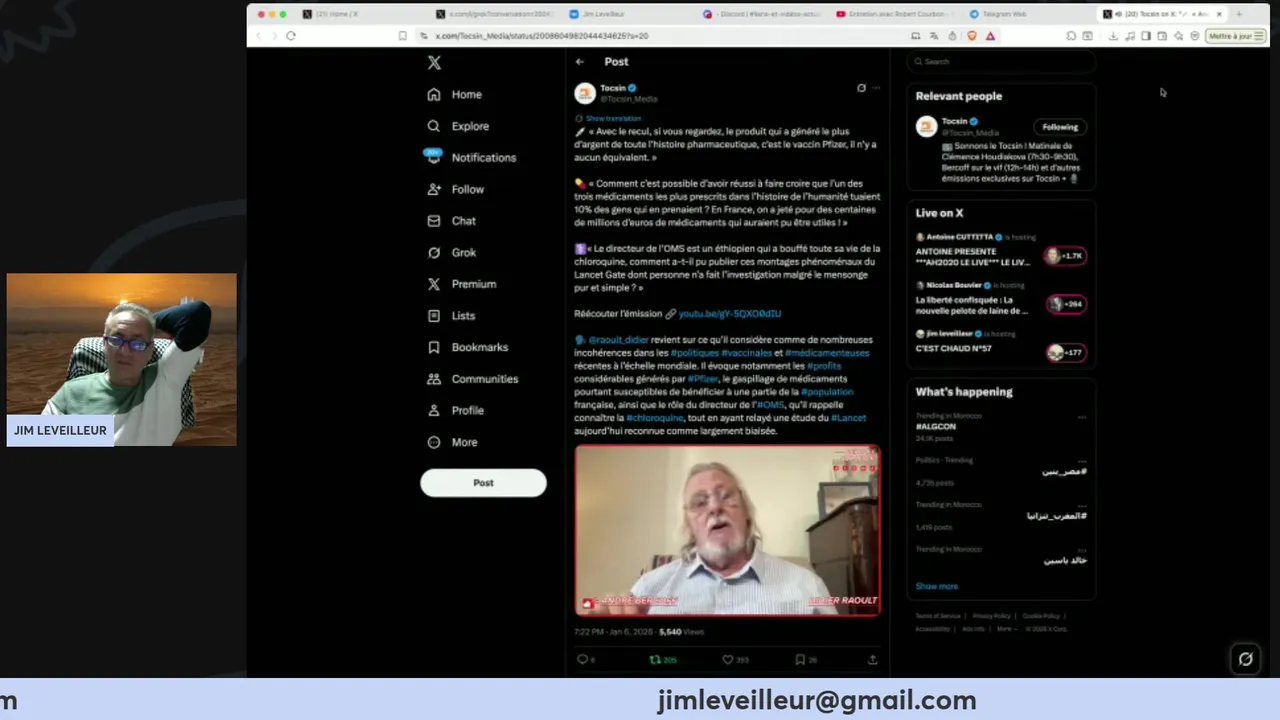Open Terms of Service footer link

point(938,616)
